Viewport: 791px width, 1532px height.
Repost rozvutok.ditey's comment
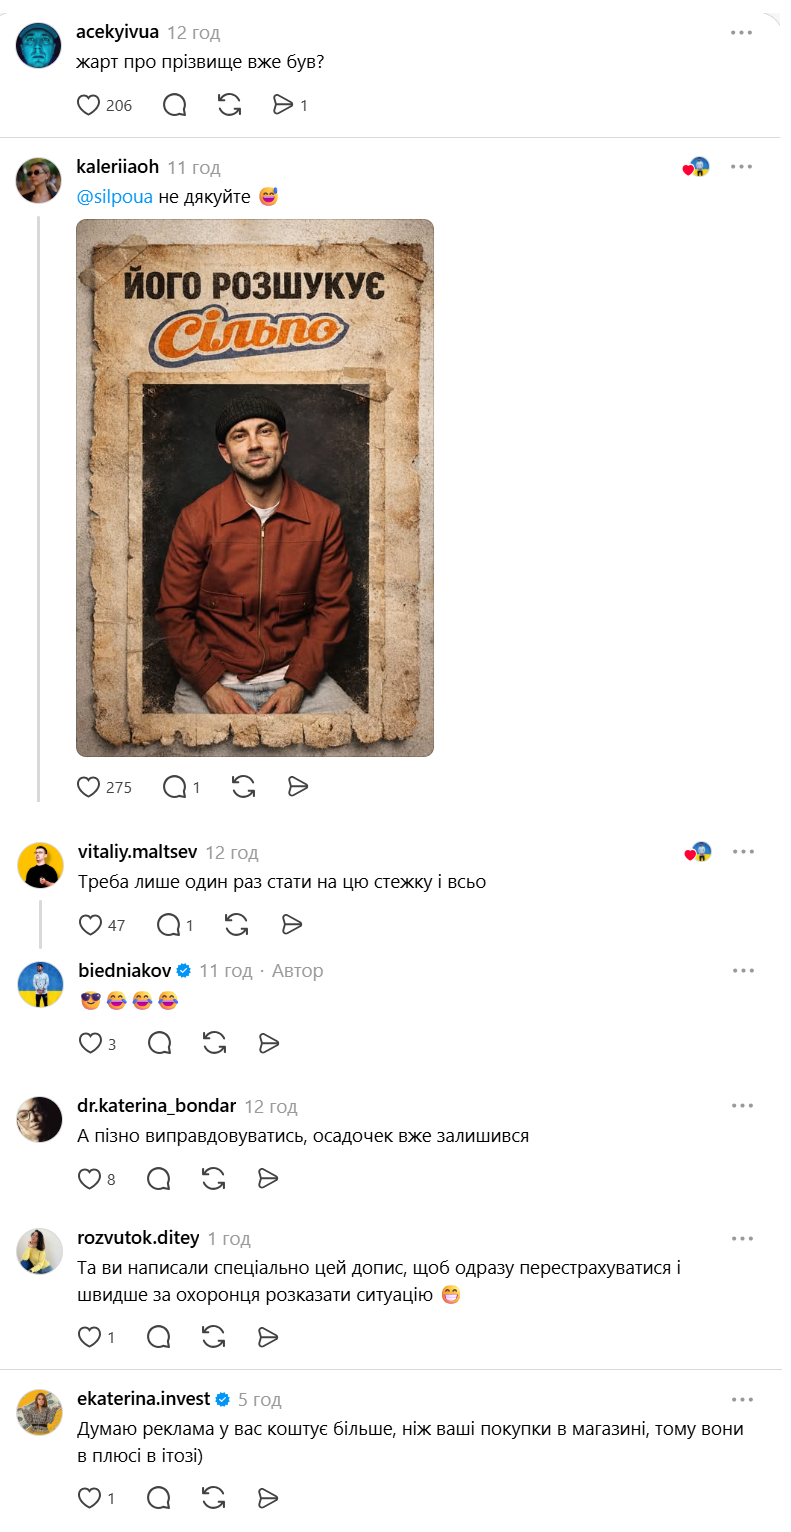(x=214, y=1336)
